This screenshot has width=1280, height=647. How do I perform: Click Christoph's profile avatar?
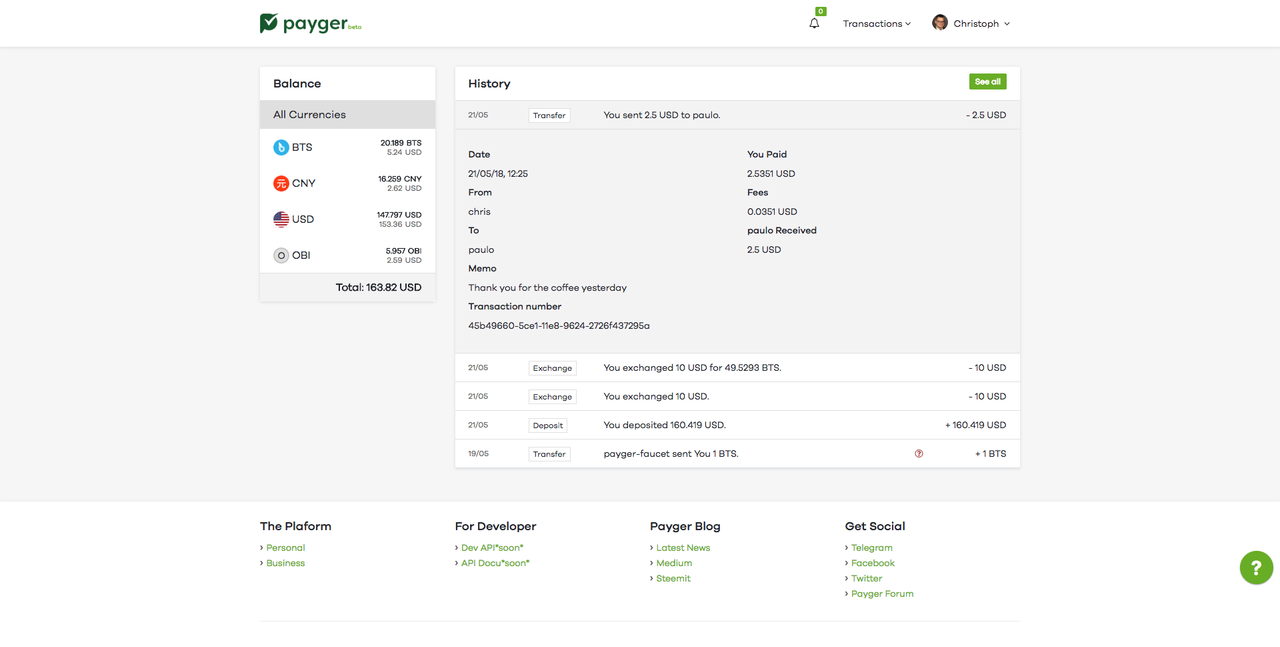pyautogui.click(x=940, y=23)
